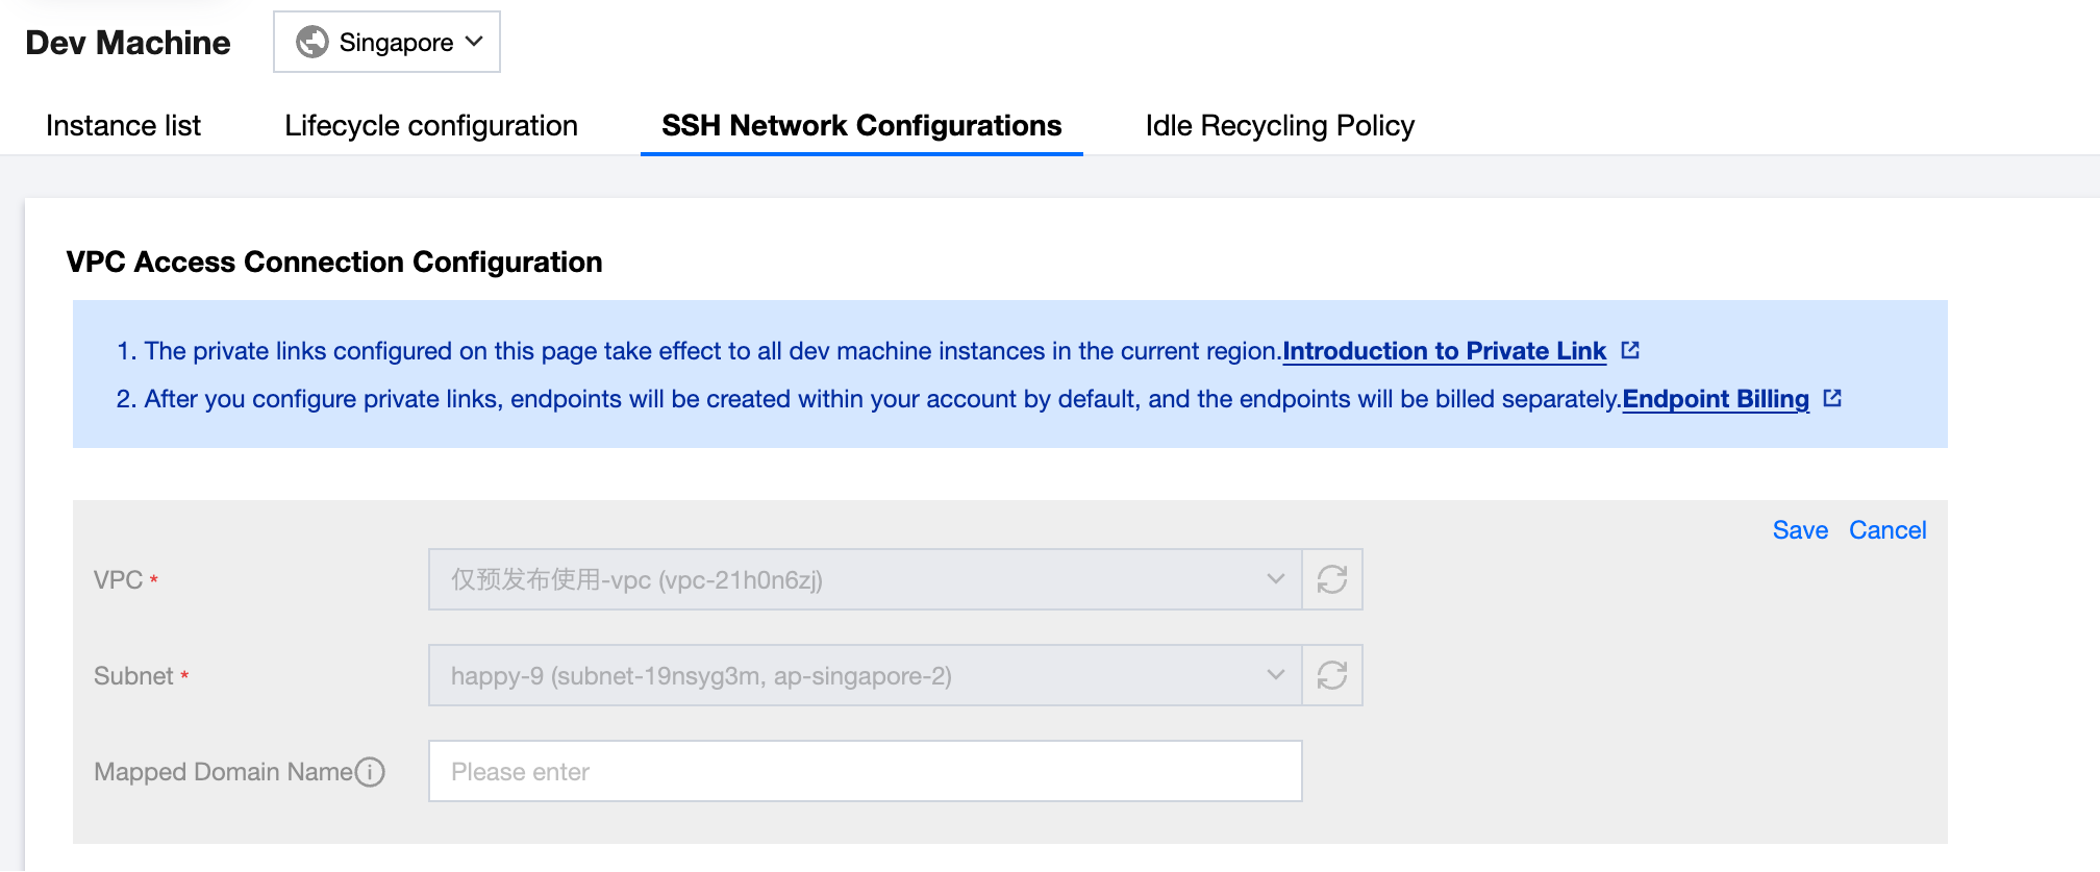The height and width of the screenshot is (872, 2100).
Task: Refresh the VPC list
Action: click(1332, 580)
